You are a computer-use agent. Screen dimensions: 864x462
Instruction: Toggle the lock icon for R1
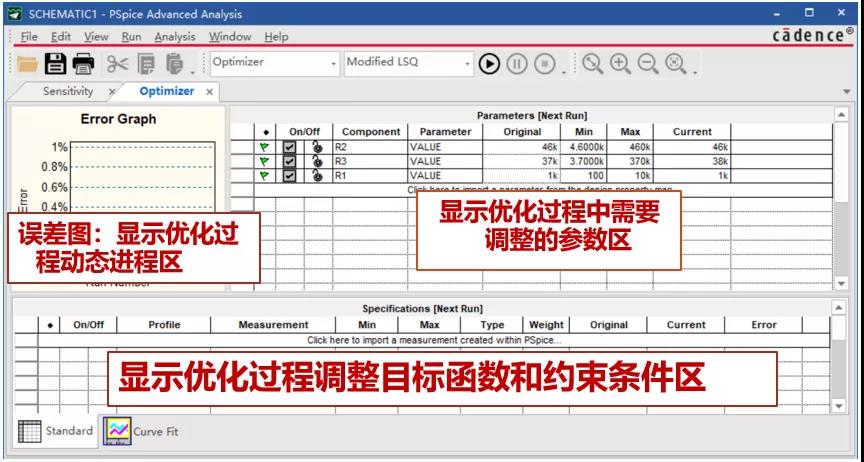click(317, 176)
